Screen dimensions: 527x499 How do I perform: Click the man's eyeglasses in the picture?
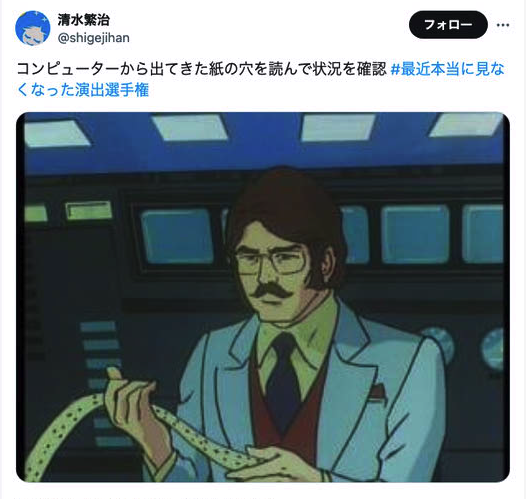pos(272,262)
